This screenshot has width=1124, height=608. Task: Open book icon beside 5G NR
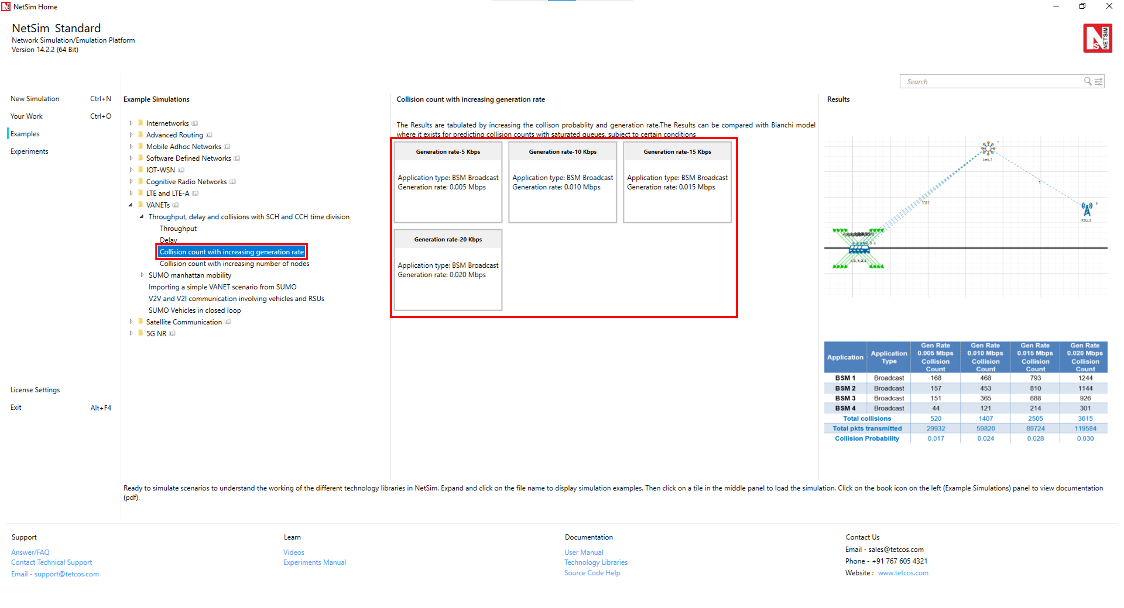(x=171, y=334)
